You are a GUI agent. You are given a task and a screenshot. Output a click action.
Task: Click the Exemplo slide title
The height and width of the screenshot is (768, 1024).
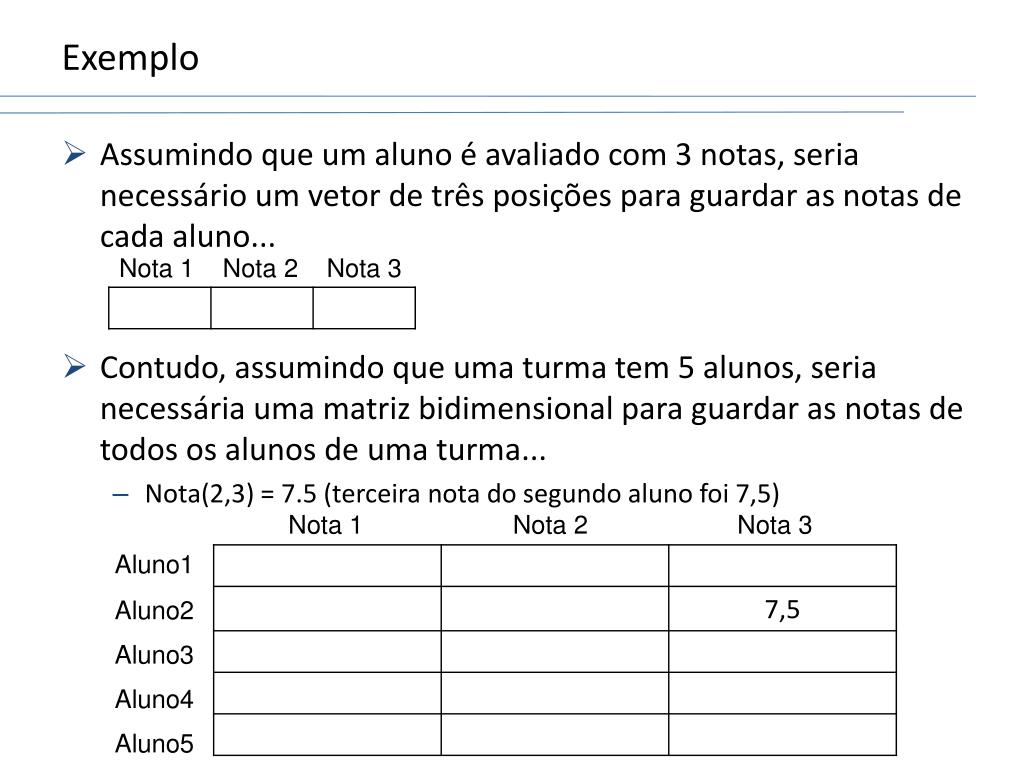[131, 59]
